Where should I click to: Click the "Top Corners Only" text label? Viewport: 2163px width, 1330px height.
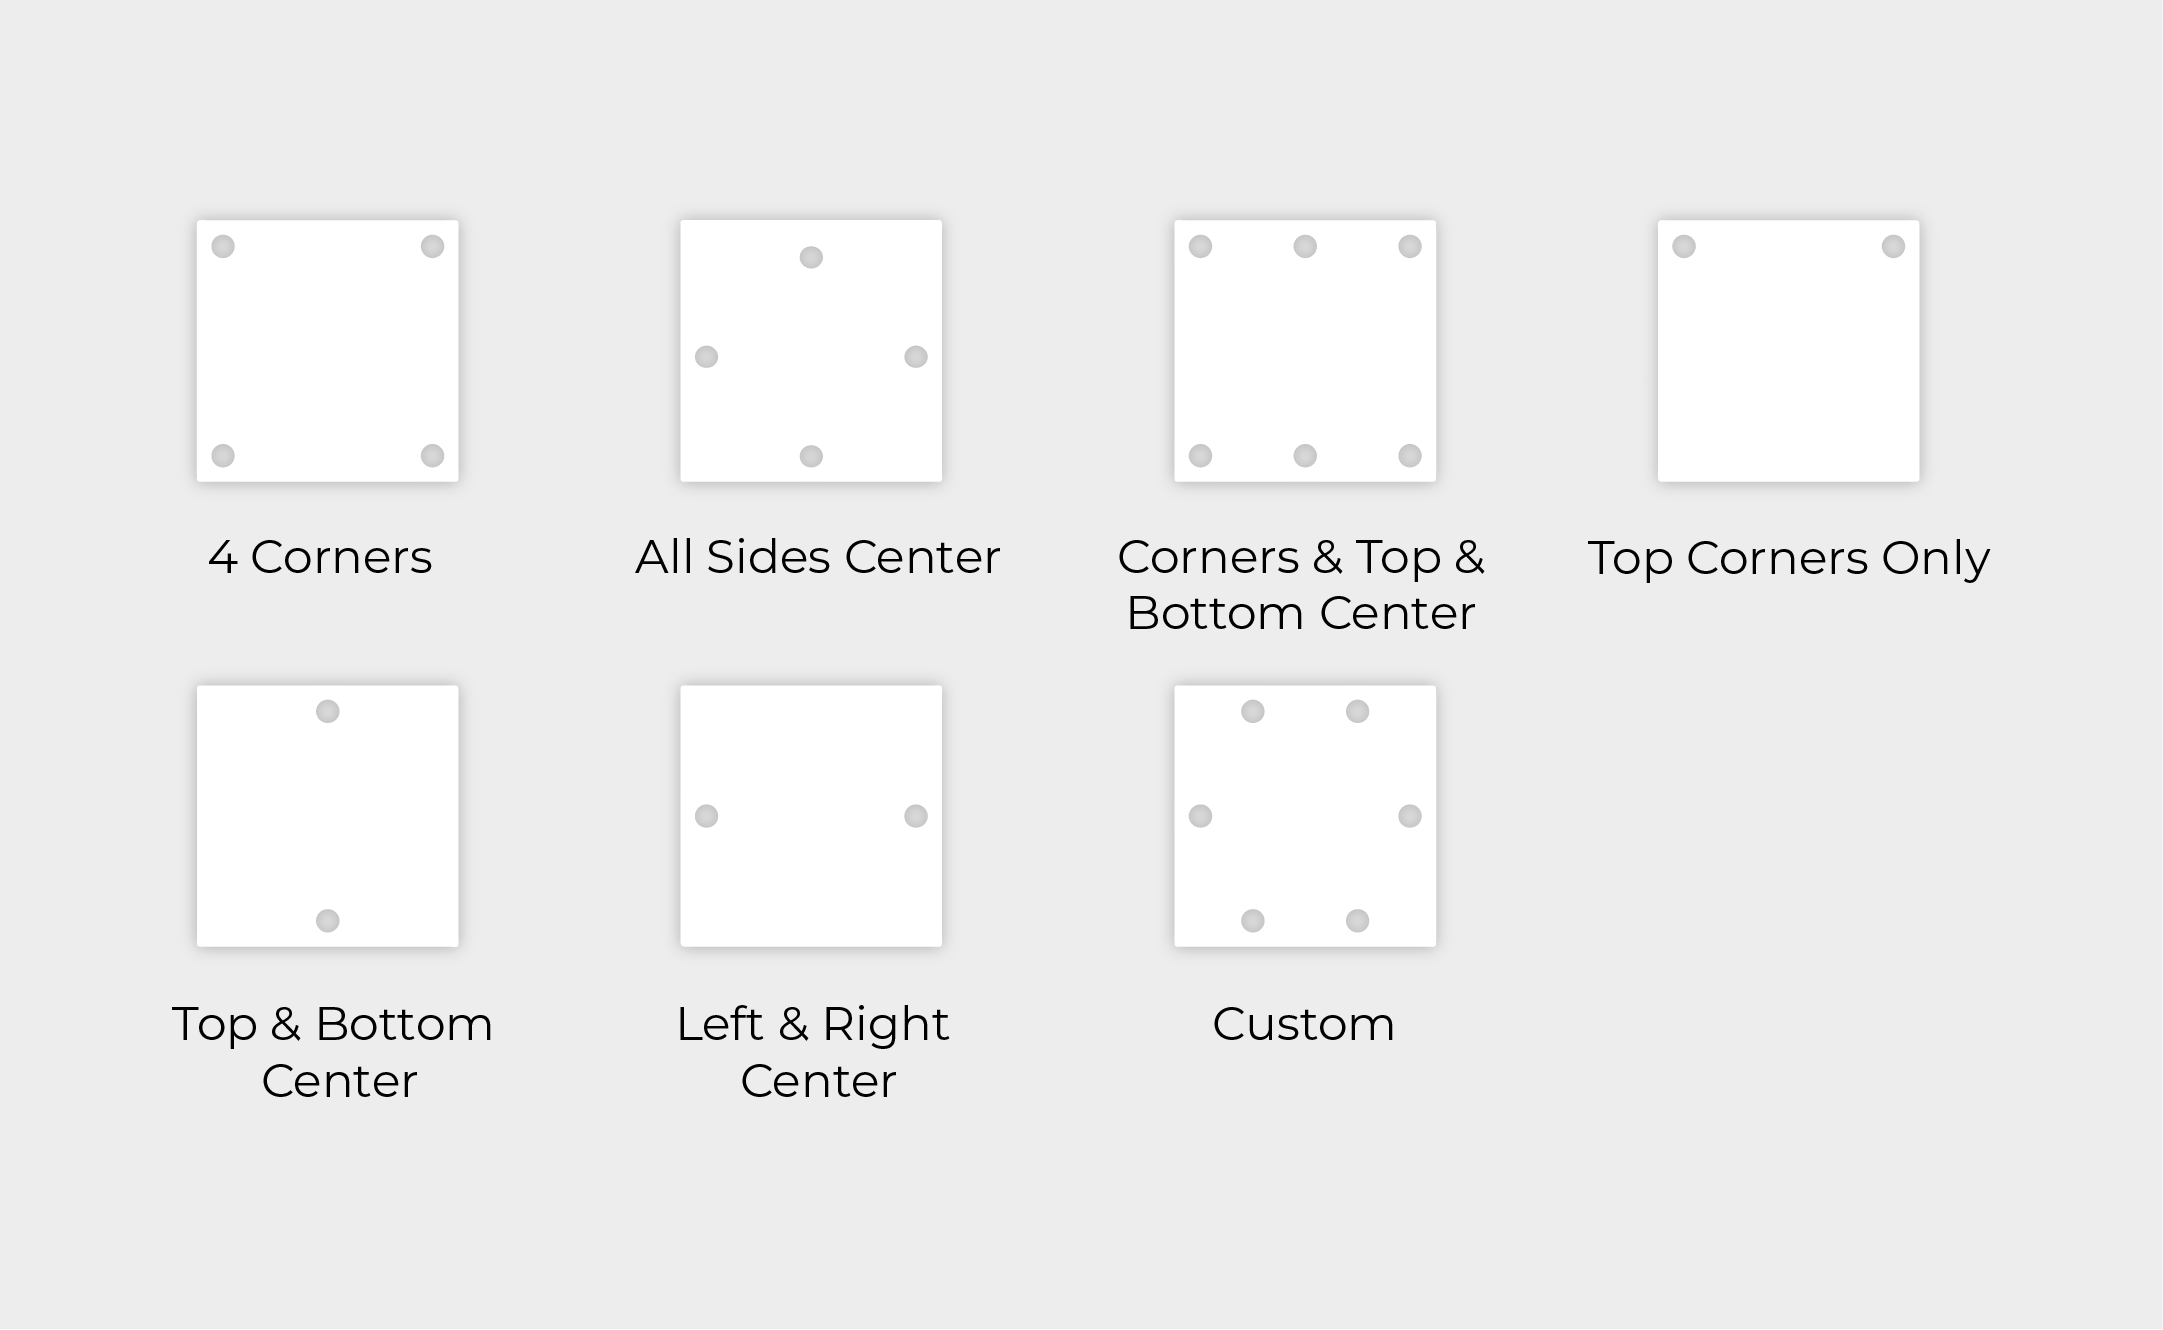click(x=1788, y=558)
